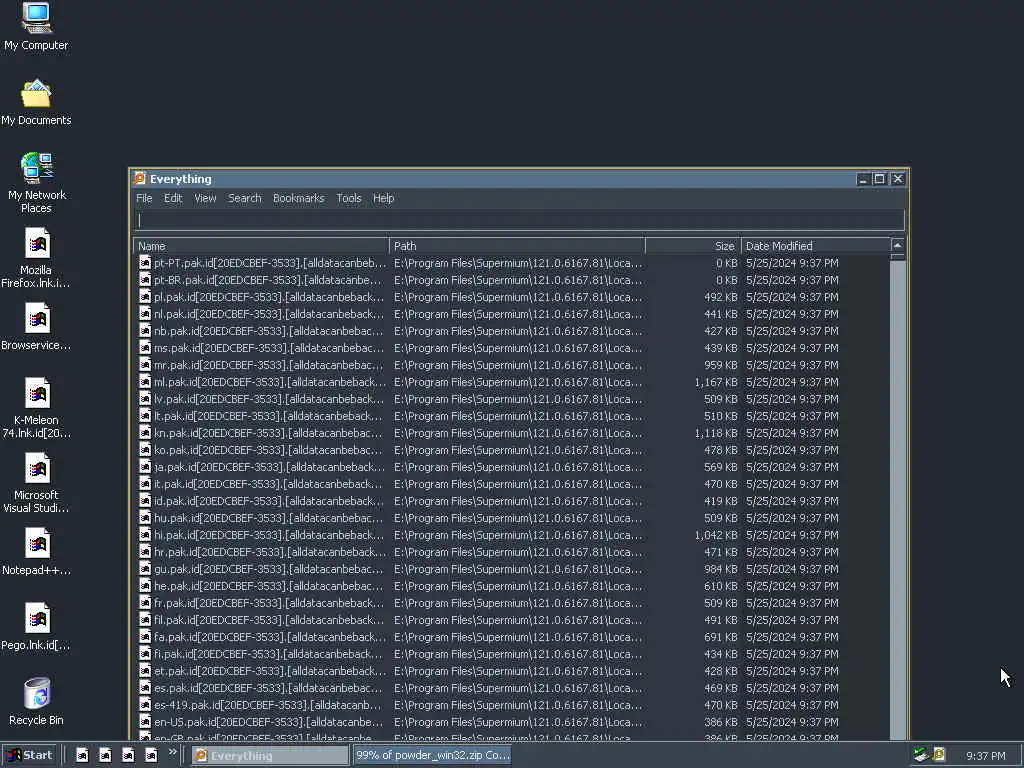Screen dimensions: 1024x768
Task: Select the Microsoft Visual Studio desktop icon
Action: pos(37,469)
